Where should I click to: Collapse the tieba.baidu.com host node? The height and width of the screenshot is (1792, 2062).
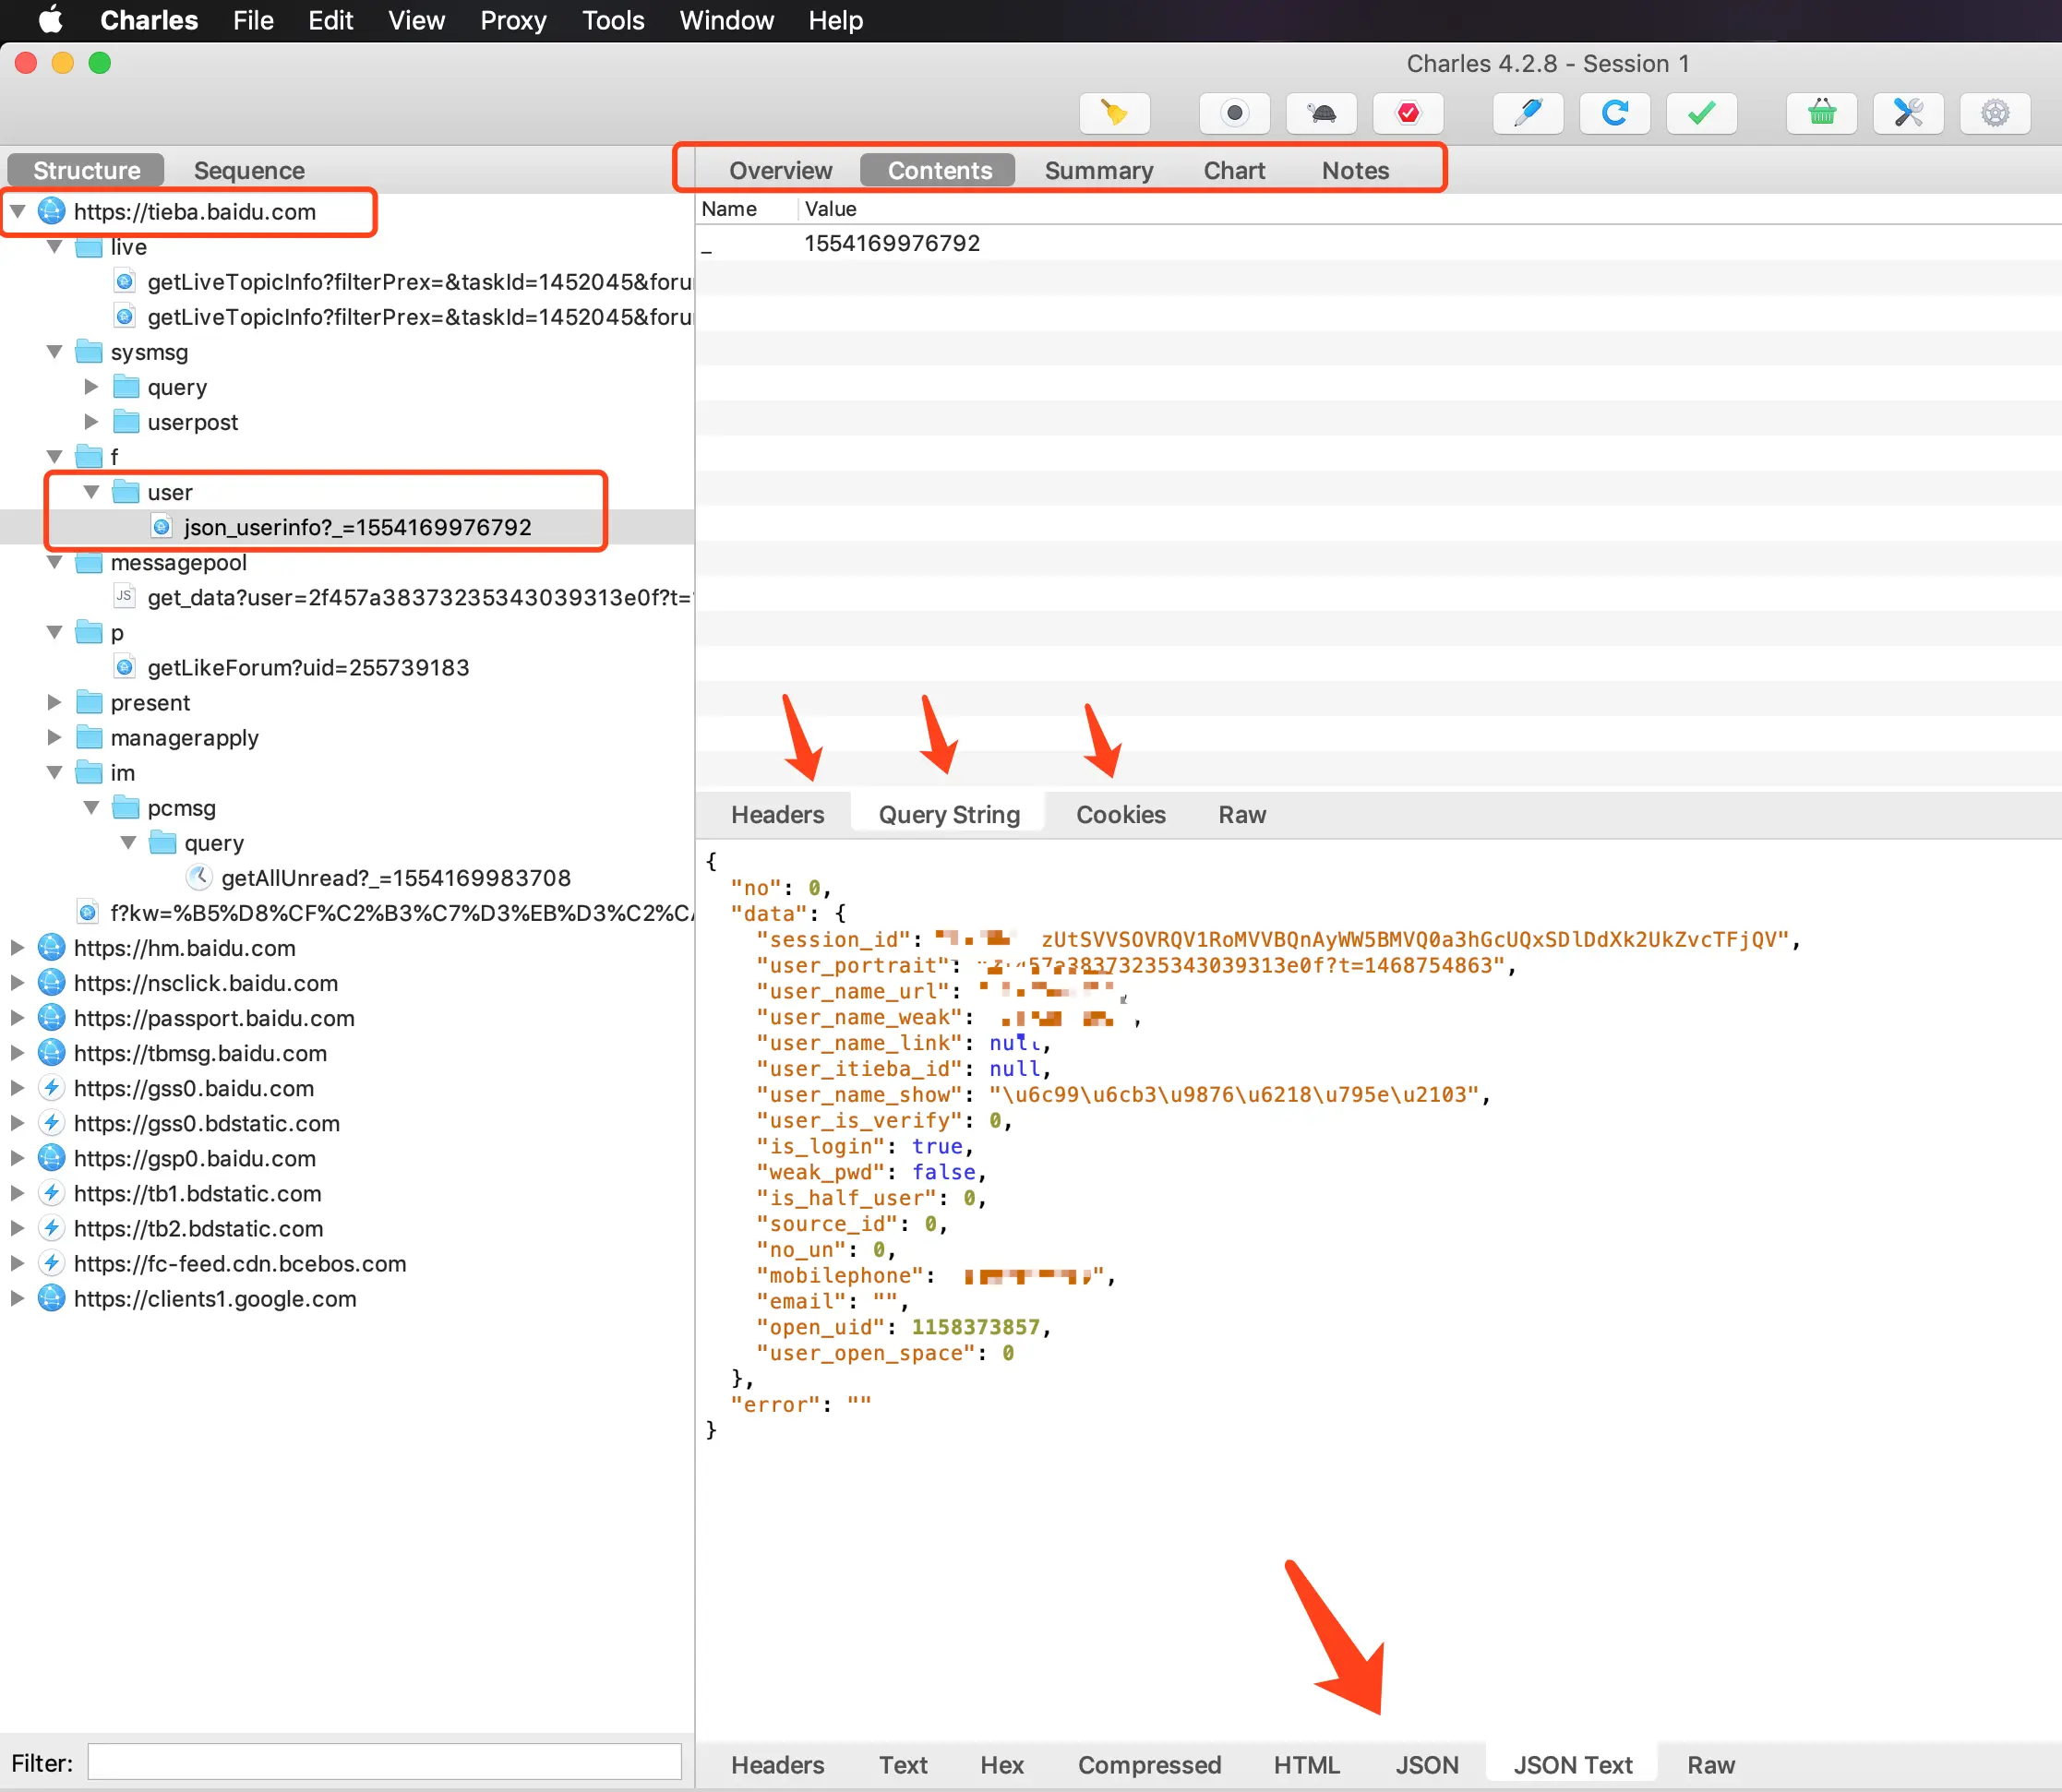click(x=18, y=211)
